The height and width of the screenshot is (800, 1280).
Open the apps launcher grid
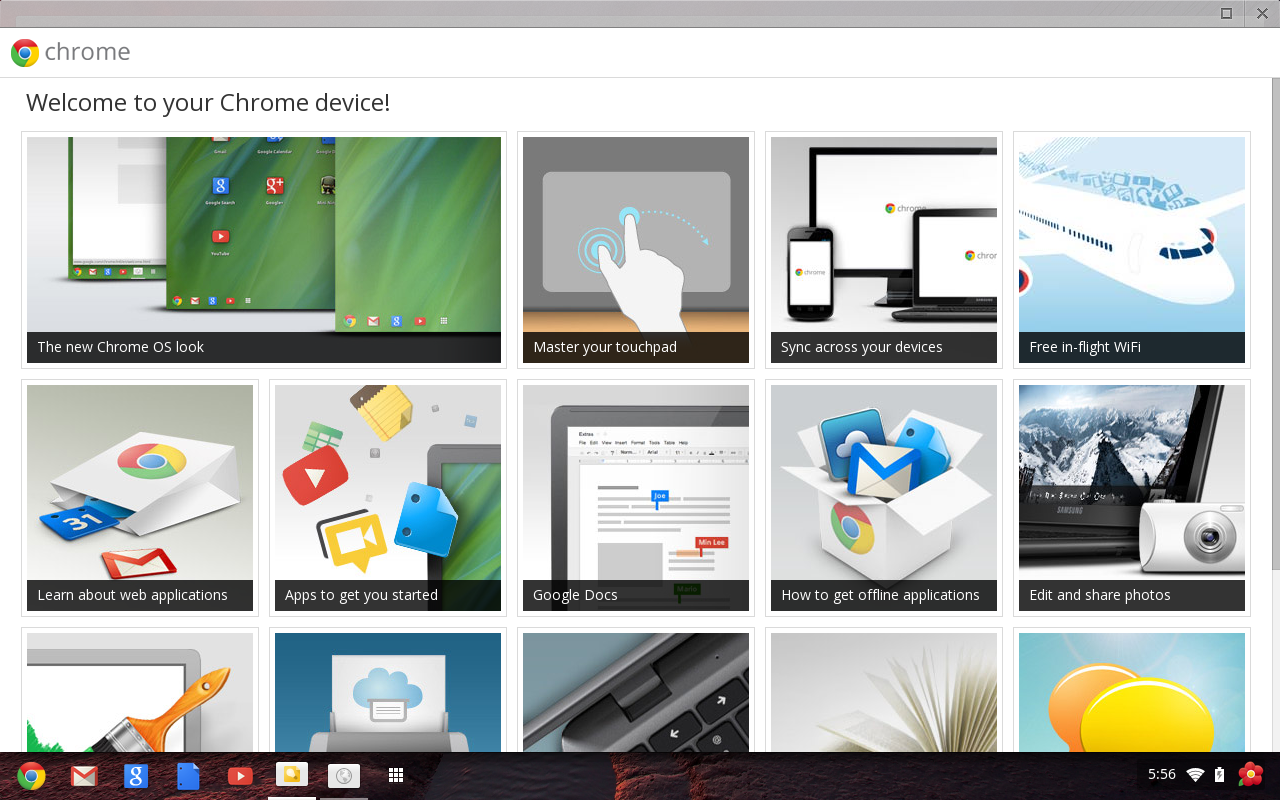click(x=396, y=775)
